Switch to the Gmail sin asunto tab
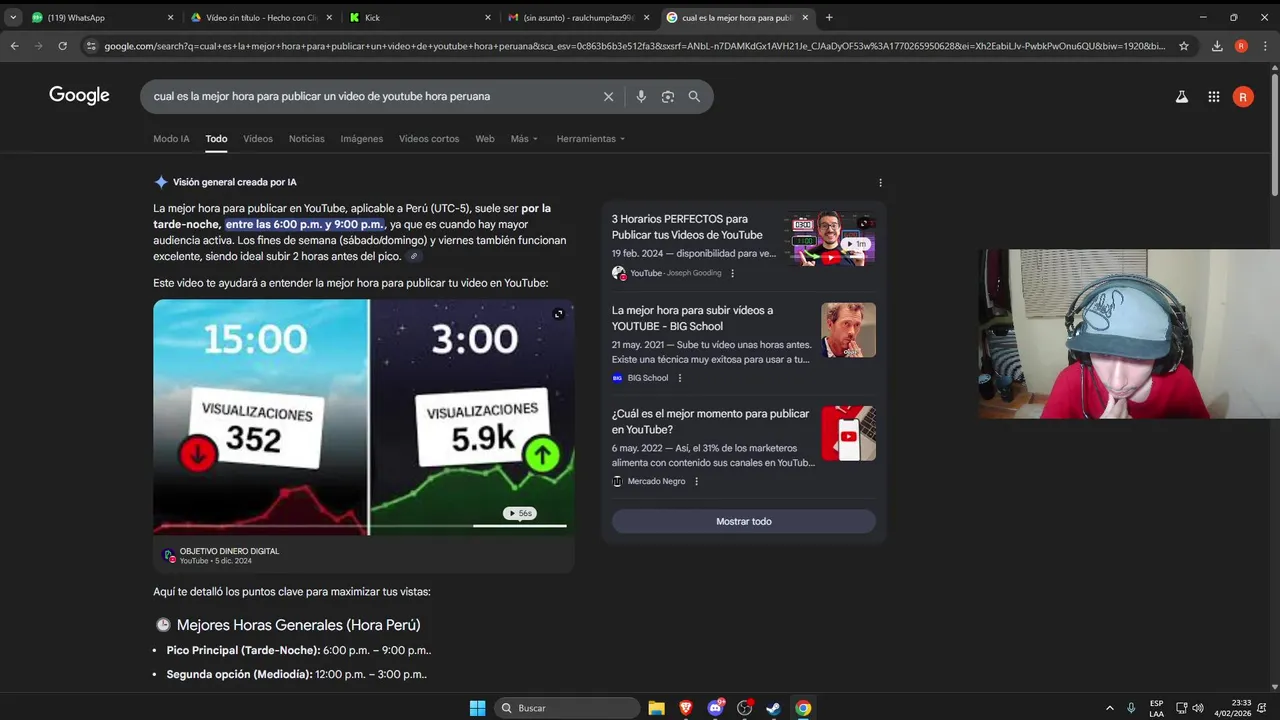The height and width of the screenshot is (720, 1280). [x=578, y=17]
